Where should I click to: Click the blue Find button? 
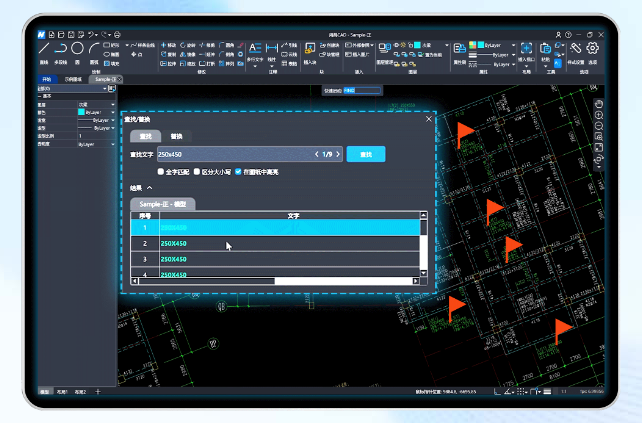point(365,154)
